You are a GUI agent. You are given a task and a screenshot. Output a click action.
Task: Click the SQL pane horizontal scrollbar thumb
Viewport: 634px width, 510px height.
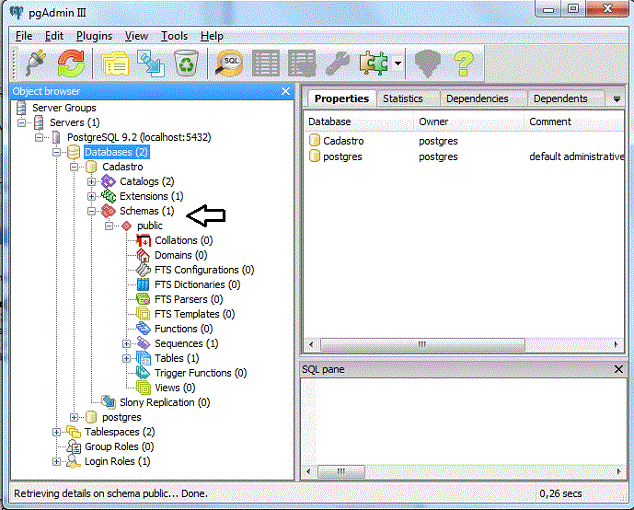click(x=341, y=472)
